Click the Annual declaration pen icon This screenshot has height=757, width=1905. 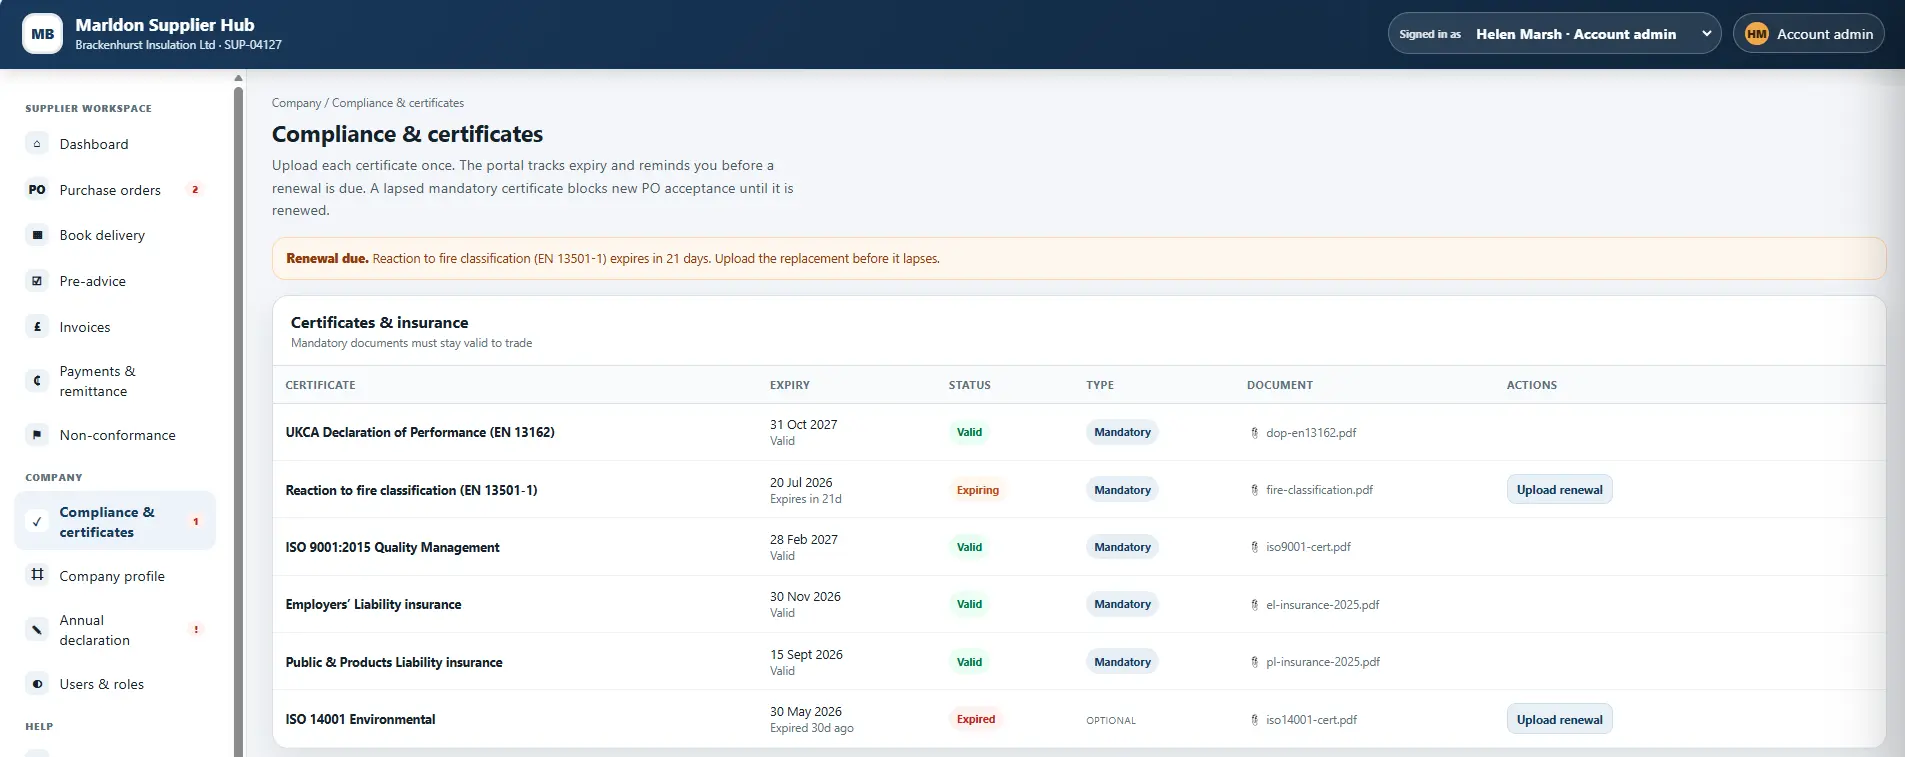37,630
